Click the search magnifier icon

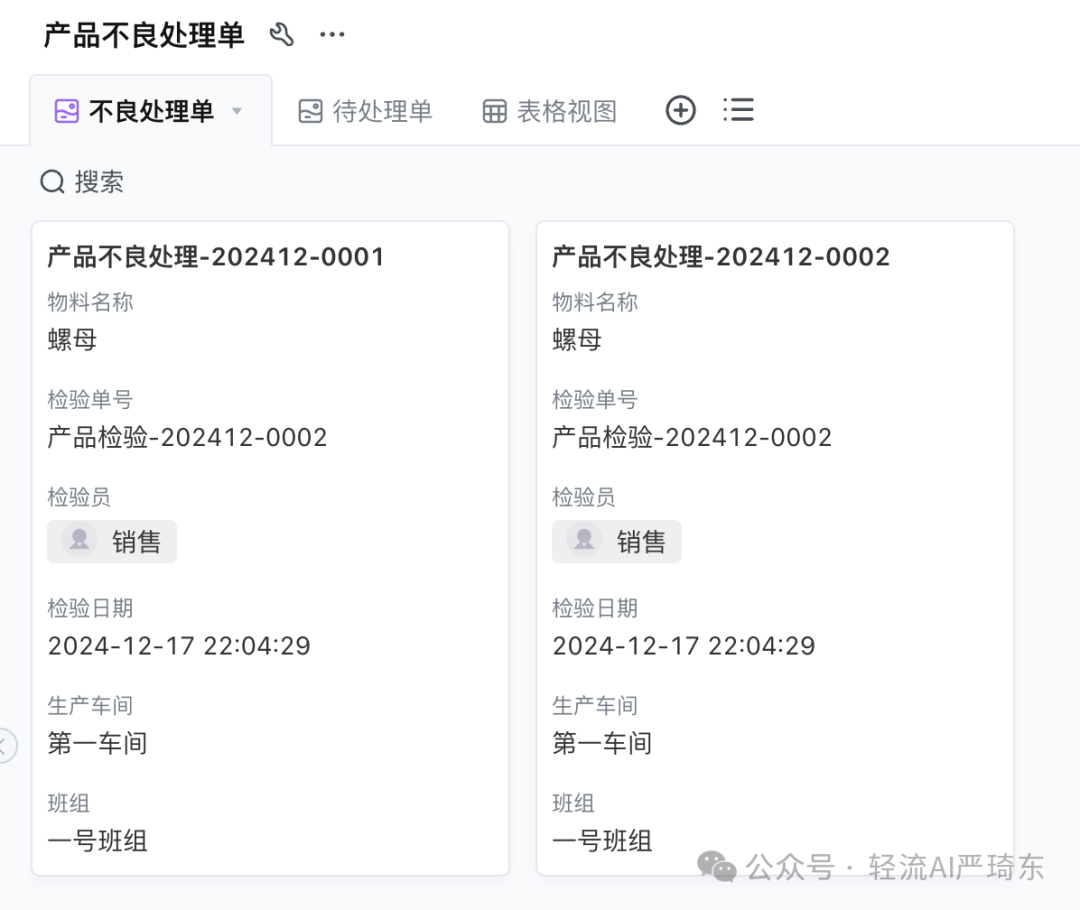point(51,181)
